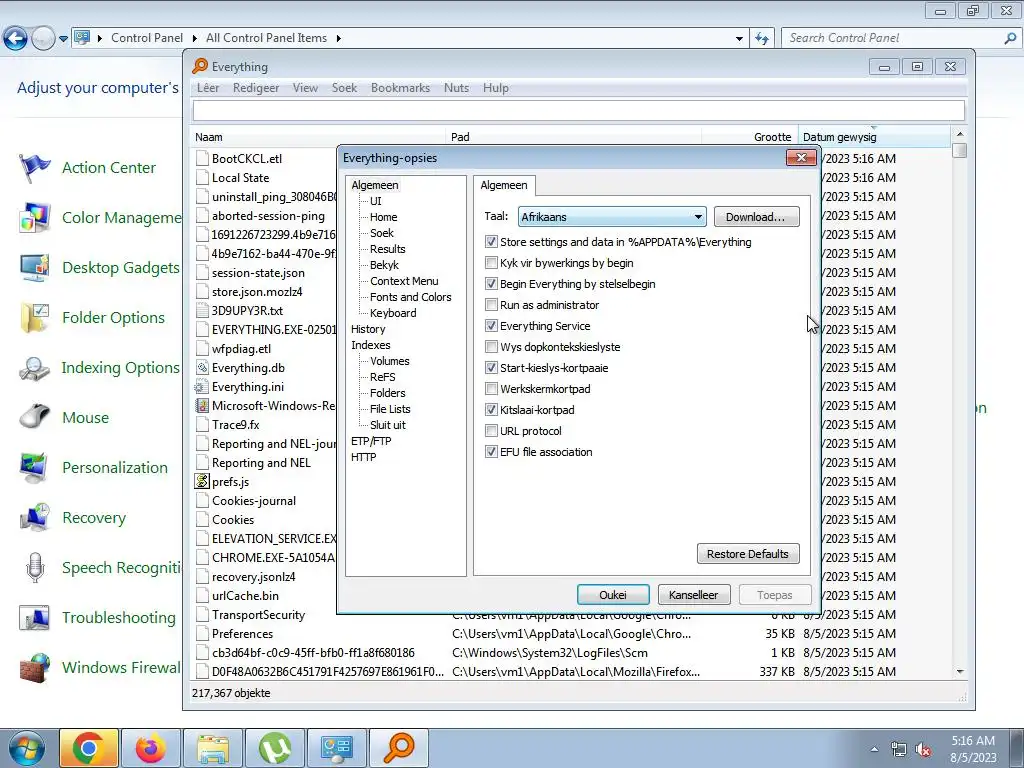
Task: Click the Everything search input field
Action: [x=579, y=110]
